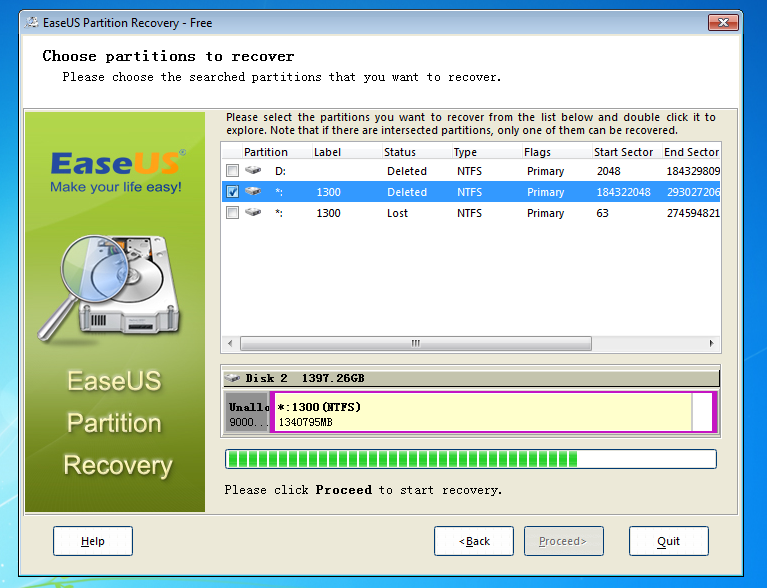This screenshot has width=767, height=588.
Task: Quit the partition recovery wizard
Action: pyautogui.click(x=669, y=541)
